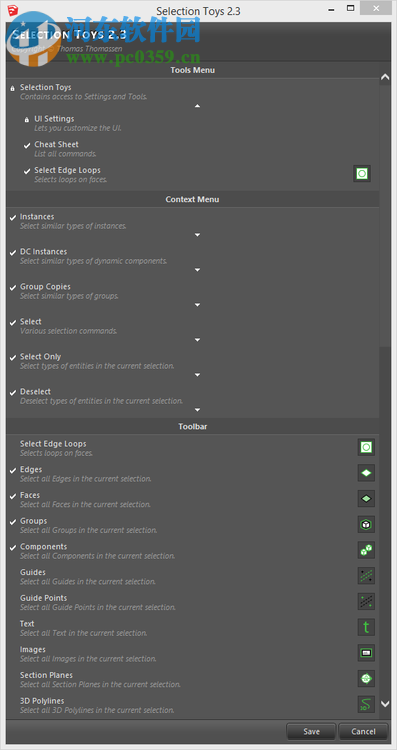The image size is (397, 750).
Task: Click the 'Section Planes' entry label
Action: point(46,675)
